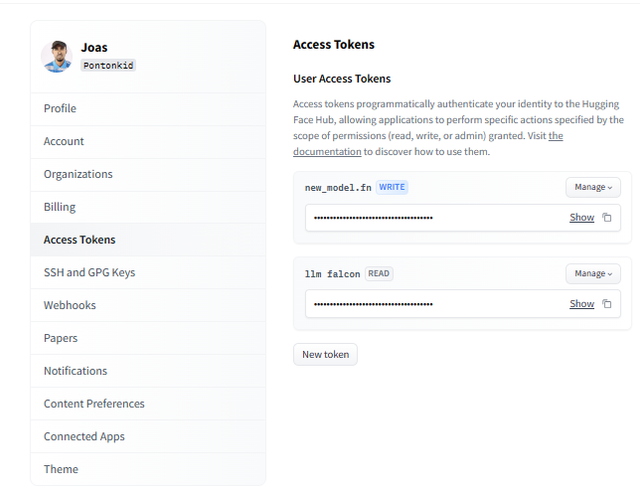Screen dimensions: 640x495
Task: Copy the new_model.fn token
Action: click(x=607, y=218)
